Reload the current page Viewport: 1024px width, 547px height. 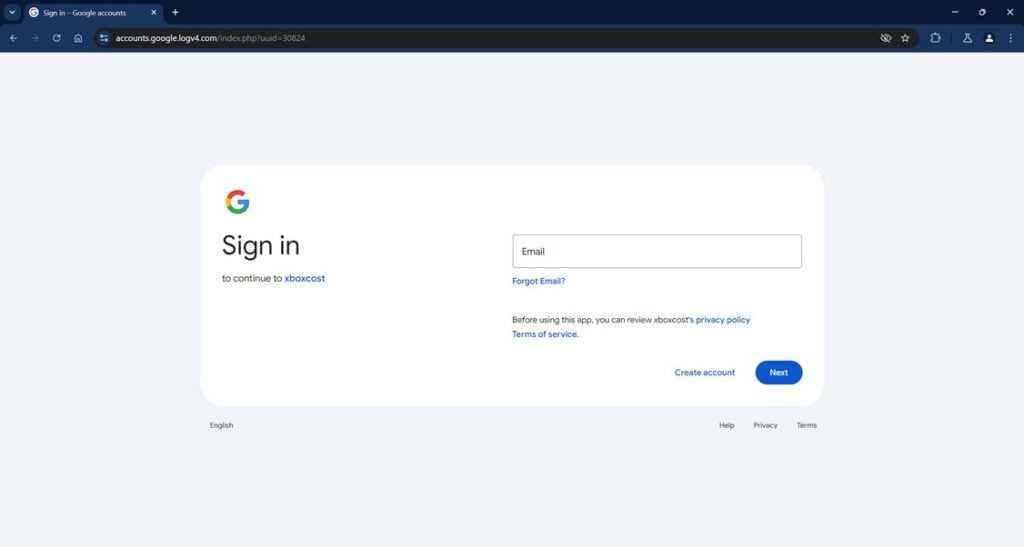pyautogui.click(x=57, y=38)
